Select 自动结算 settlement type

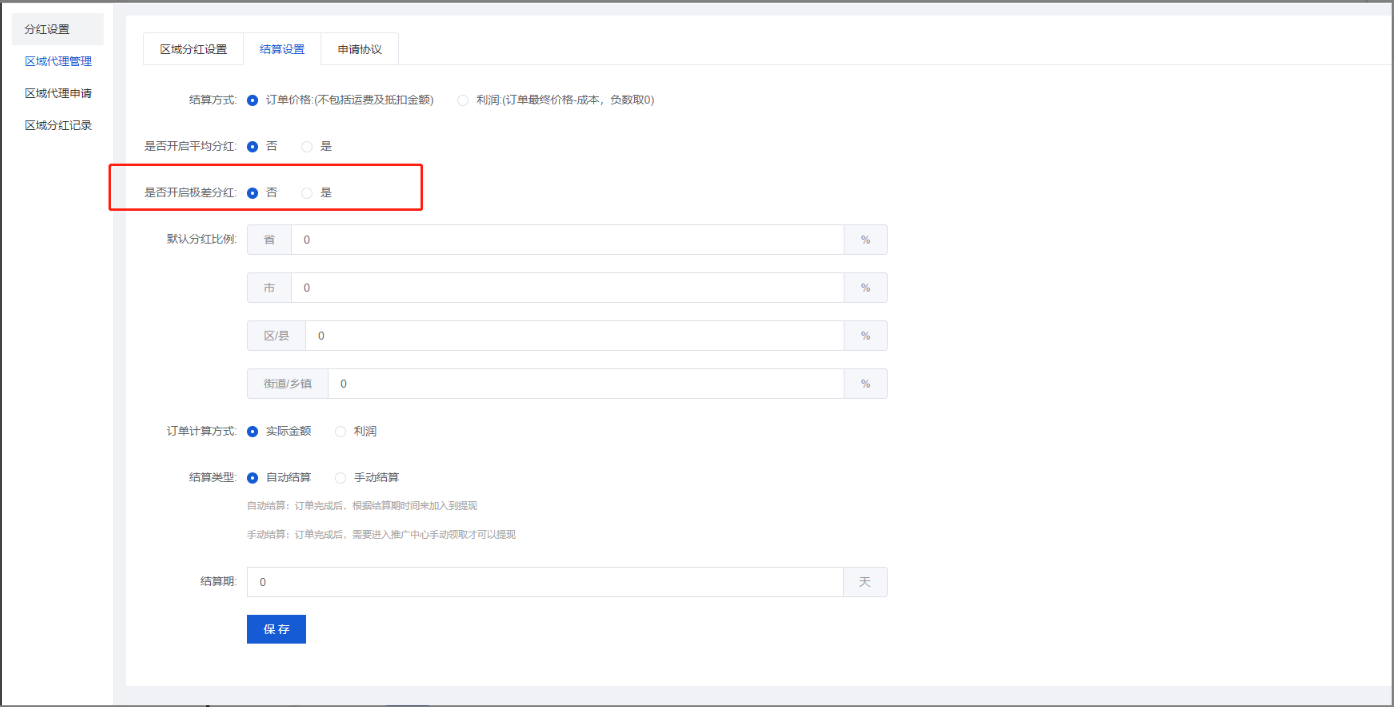click(x=253, y=477)
